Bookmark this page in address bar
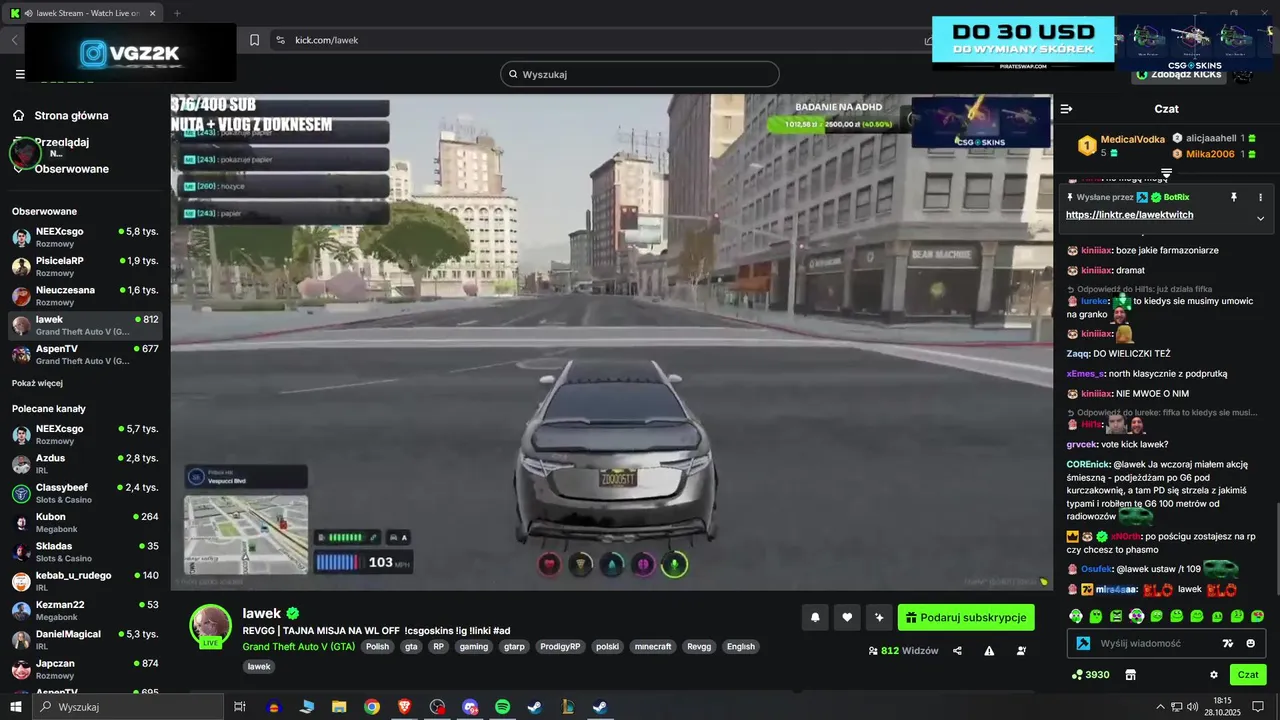1280x720 pixels. click(x=254, y=40)
